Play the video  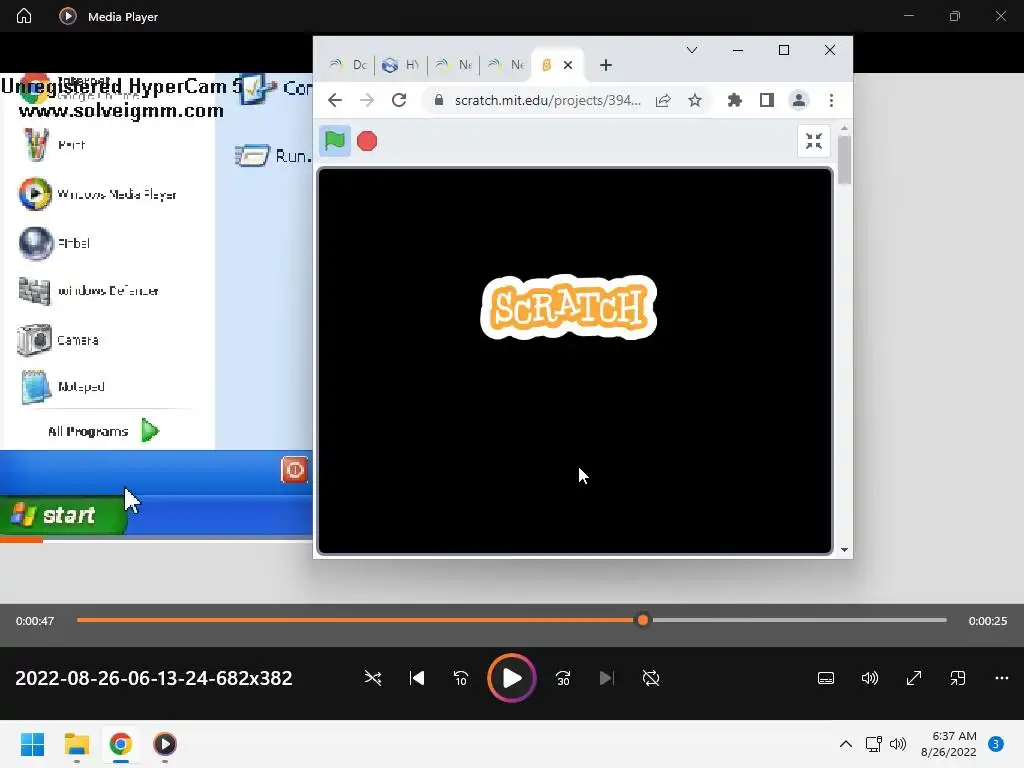coord(511,678)
